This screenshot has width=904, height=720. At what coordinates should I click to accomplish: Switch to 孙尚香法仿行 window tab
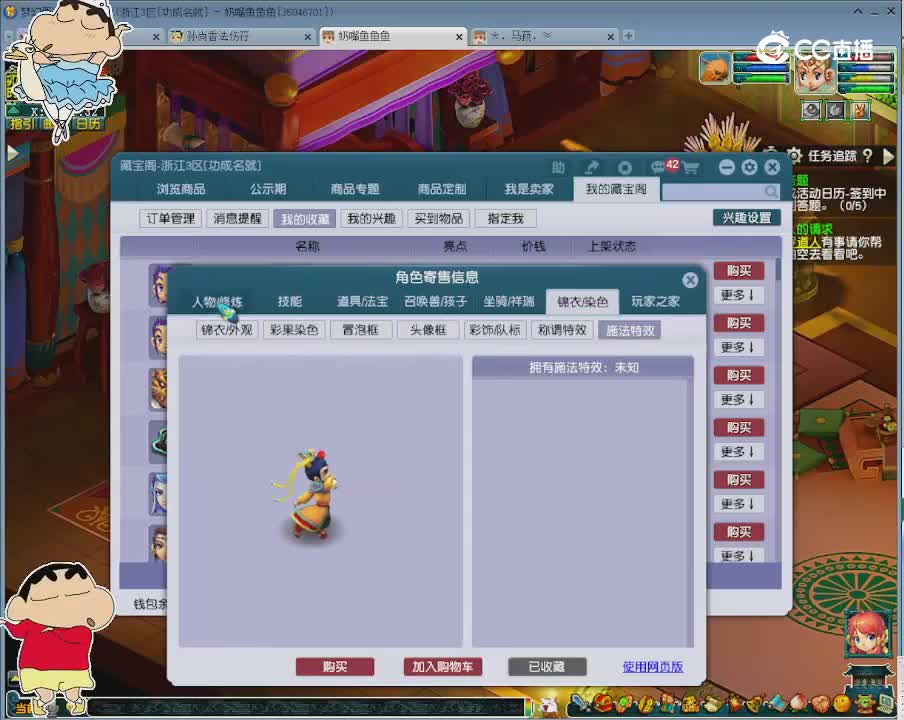click(242, 36)
